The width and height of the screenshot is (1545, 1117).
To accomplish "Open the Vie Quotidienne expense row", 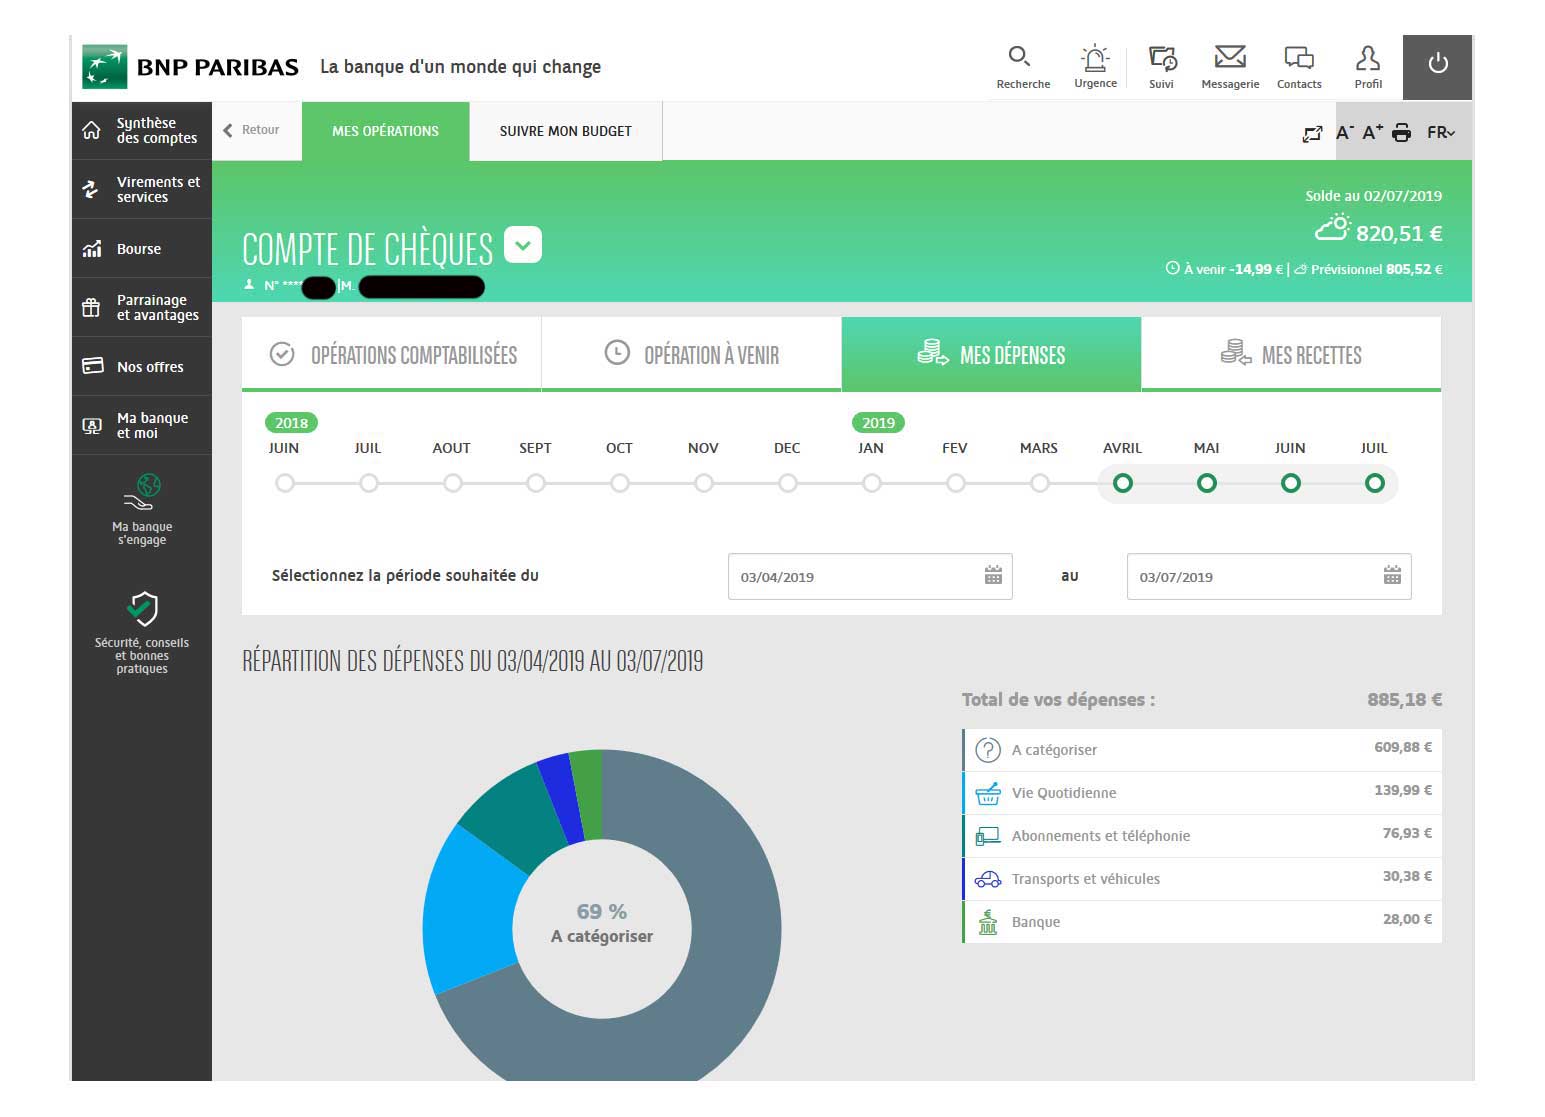I will 1202,792.
